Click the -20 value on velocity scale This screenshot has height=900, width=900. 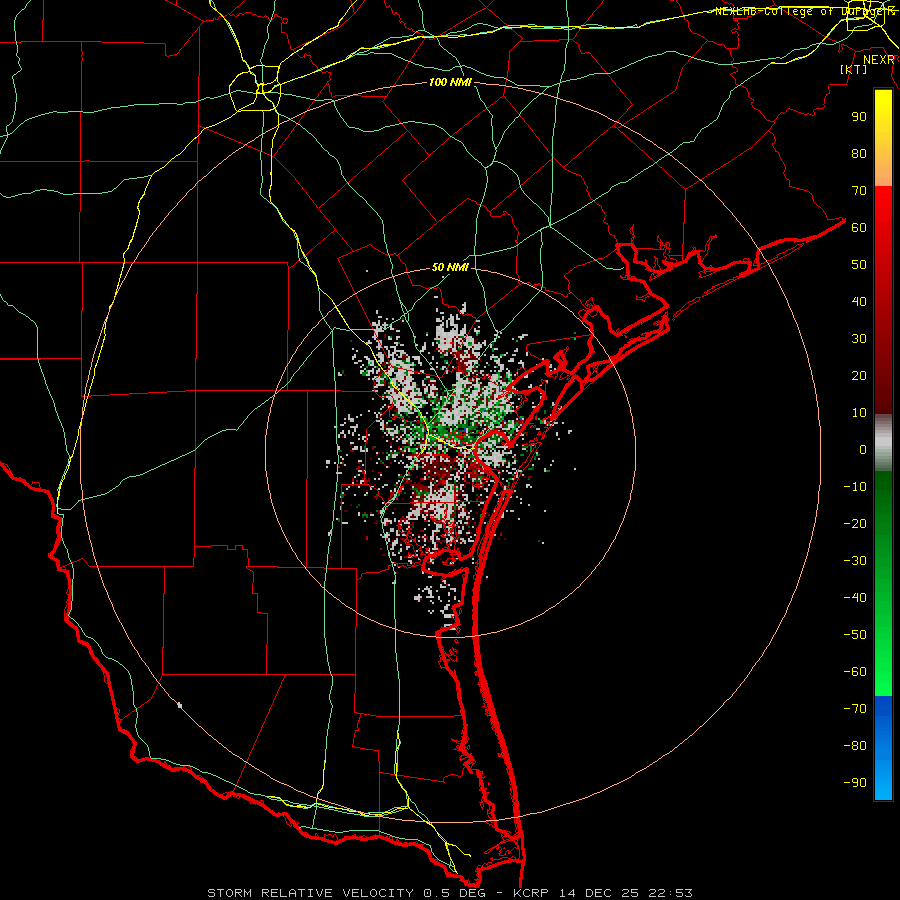[855, 523]
